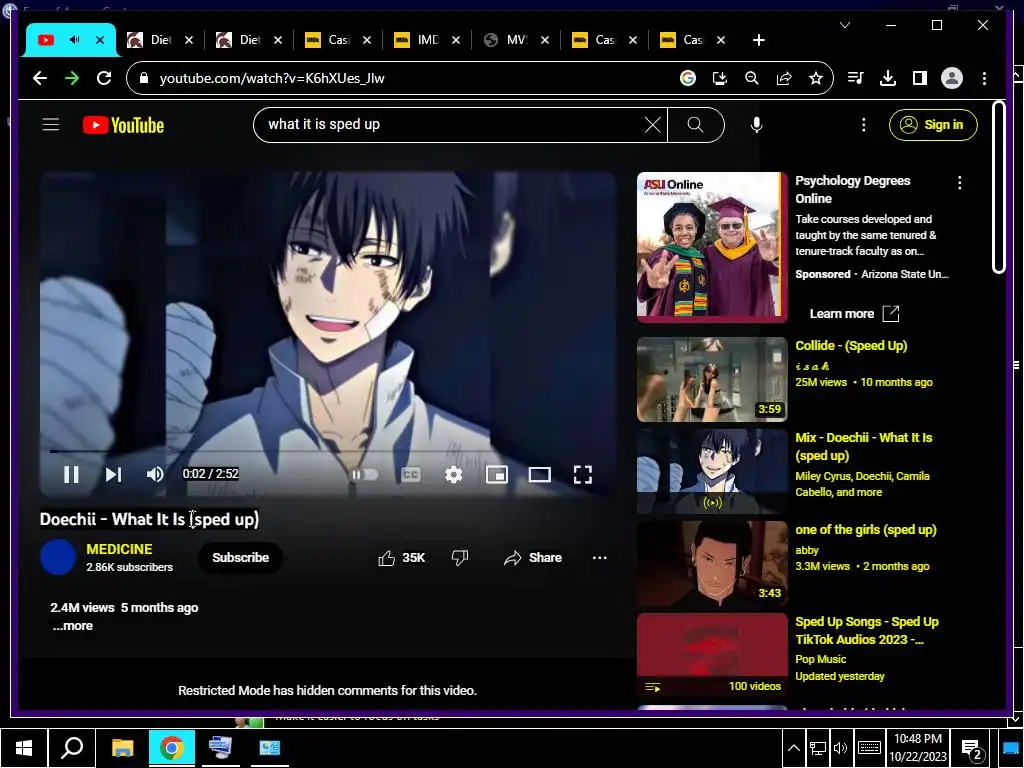1024x768 pixels.
Task: Open more actions under the video
Action: click(600, 558)
